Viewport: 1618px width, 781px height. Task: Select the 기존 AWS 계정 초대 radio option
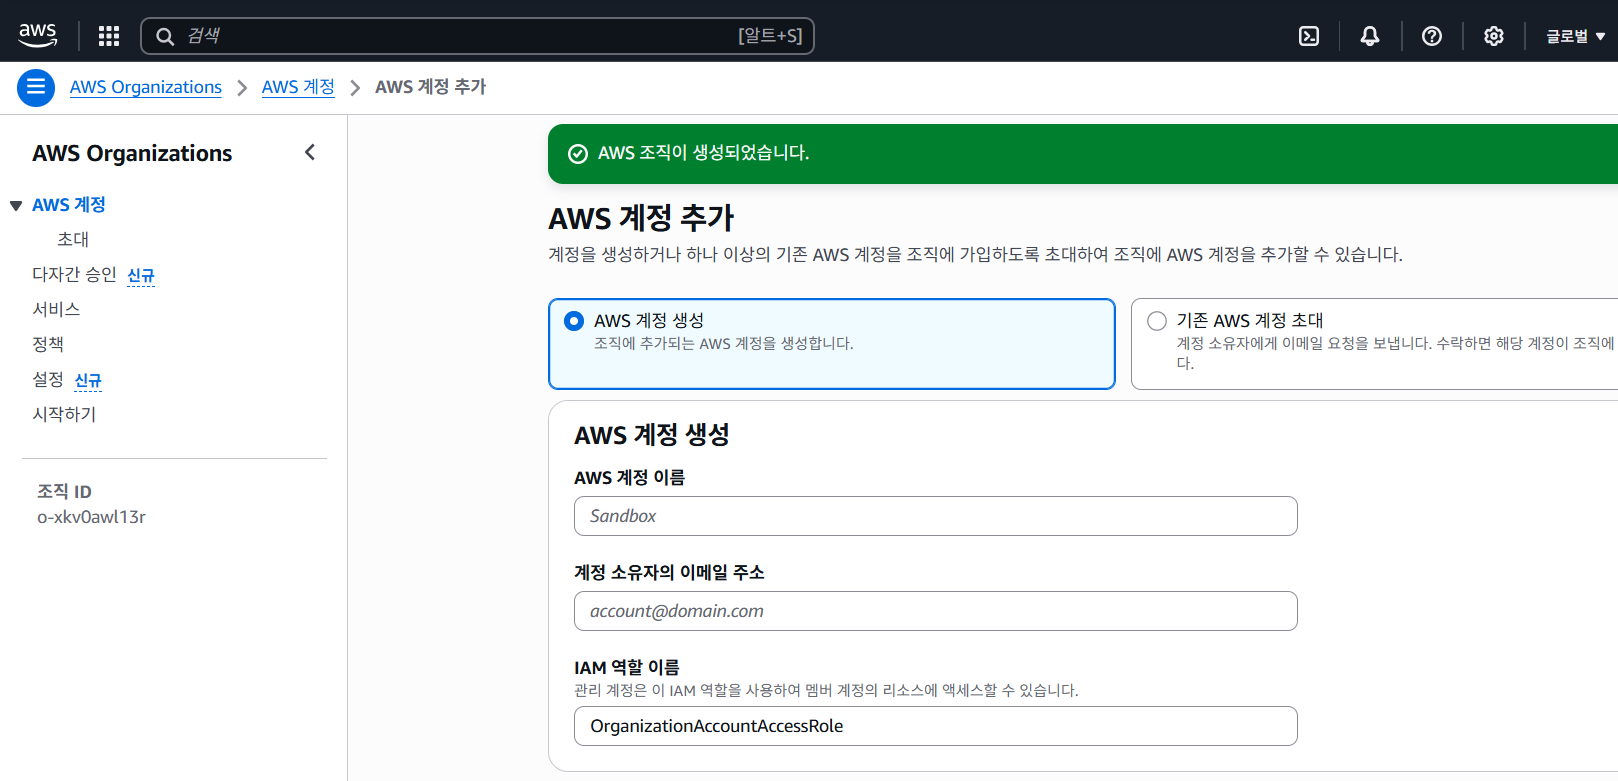[1157, 321]
